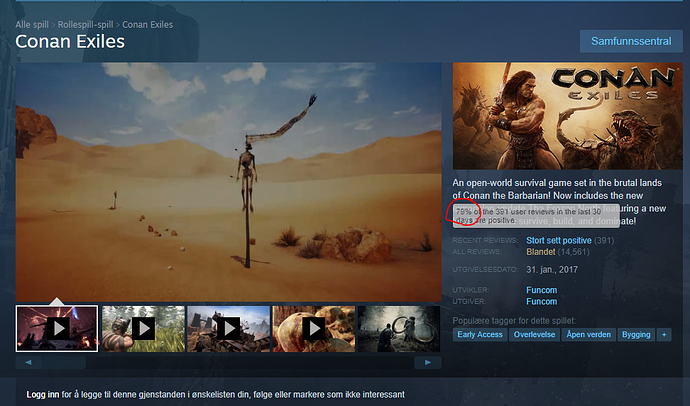This screenshot has height=406, width=690.
Task: Expand more tags with the plus button
Action: 664,335
